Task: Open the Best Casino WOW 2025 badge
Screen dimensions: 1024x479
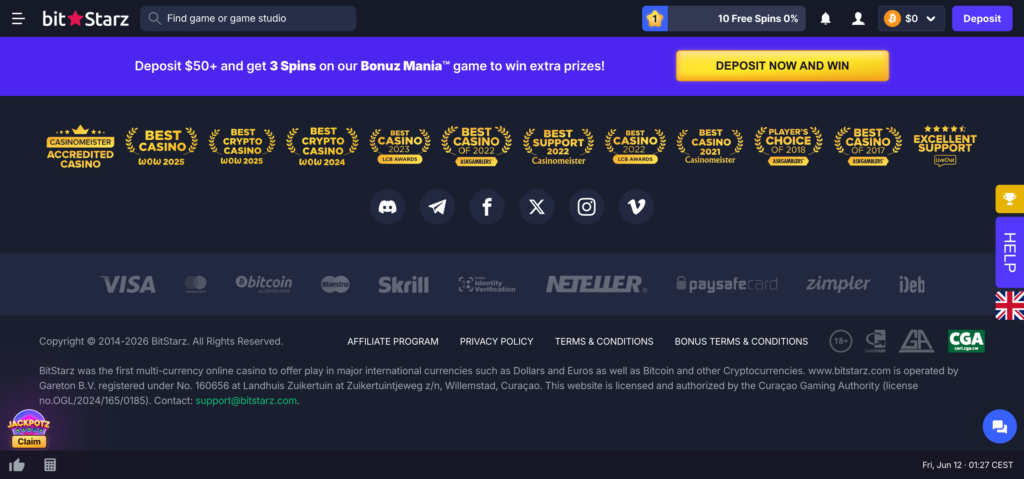Action: (161, 146)
